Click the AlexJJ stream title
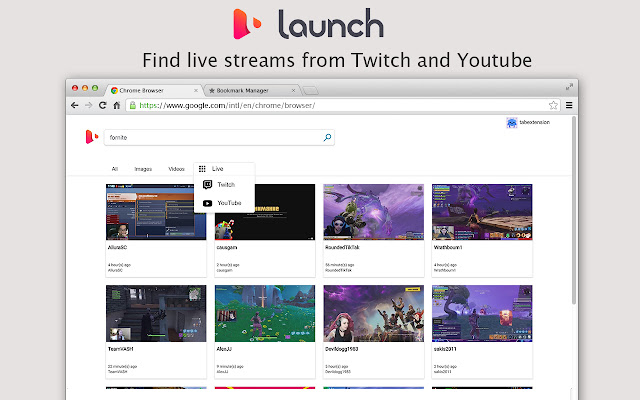This screenshot has height=400, width=640. tap(224, 349)
